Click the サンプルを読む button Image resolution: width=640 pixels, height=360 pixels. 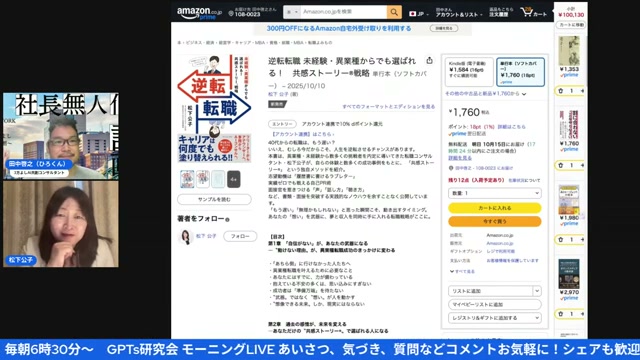coord(214,199)
